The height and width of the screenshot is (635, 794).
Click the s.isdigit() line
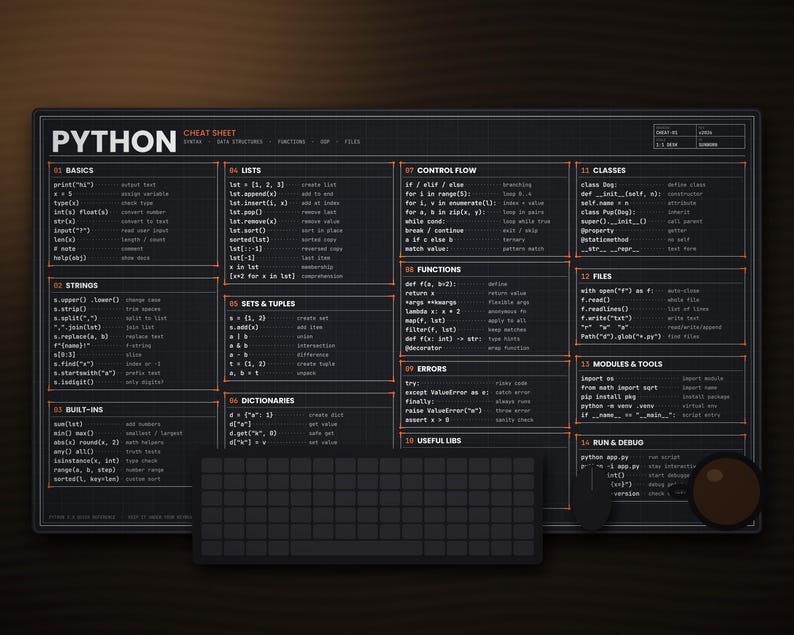pos(74,382)
